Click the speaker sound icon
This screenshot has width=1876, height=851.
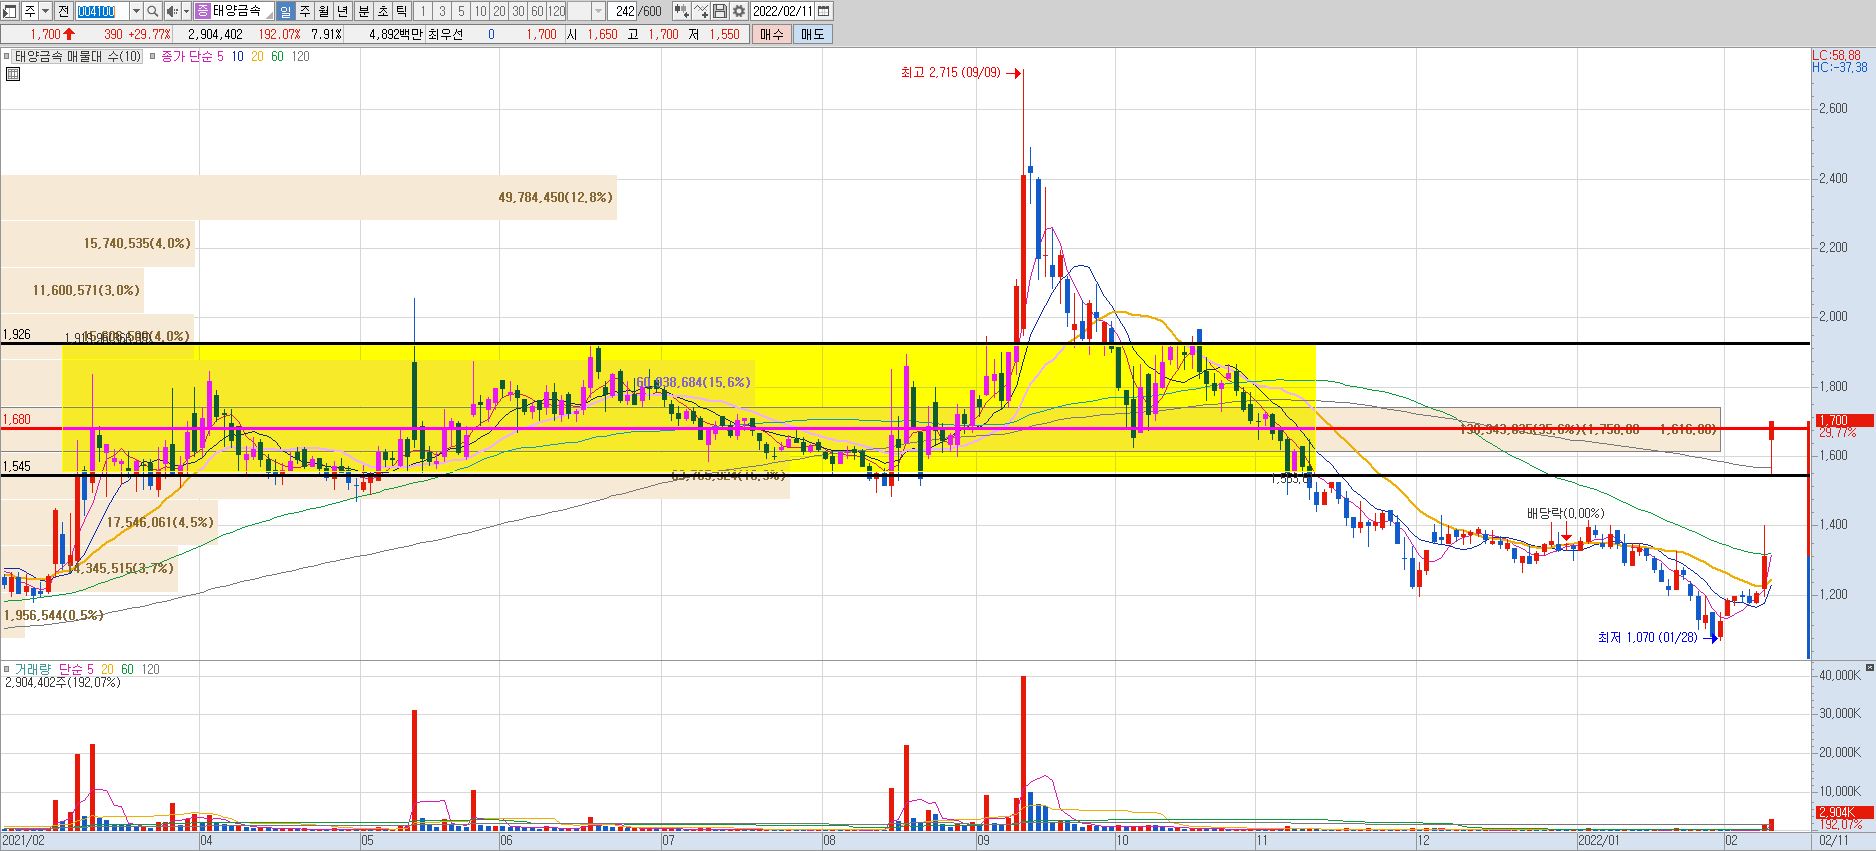click(x=172, y=11)
